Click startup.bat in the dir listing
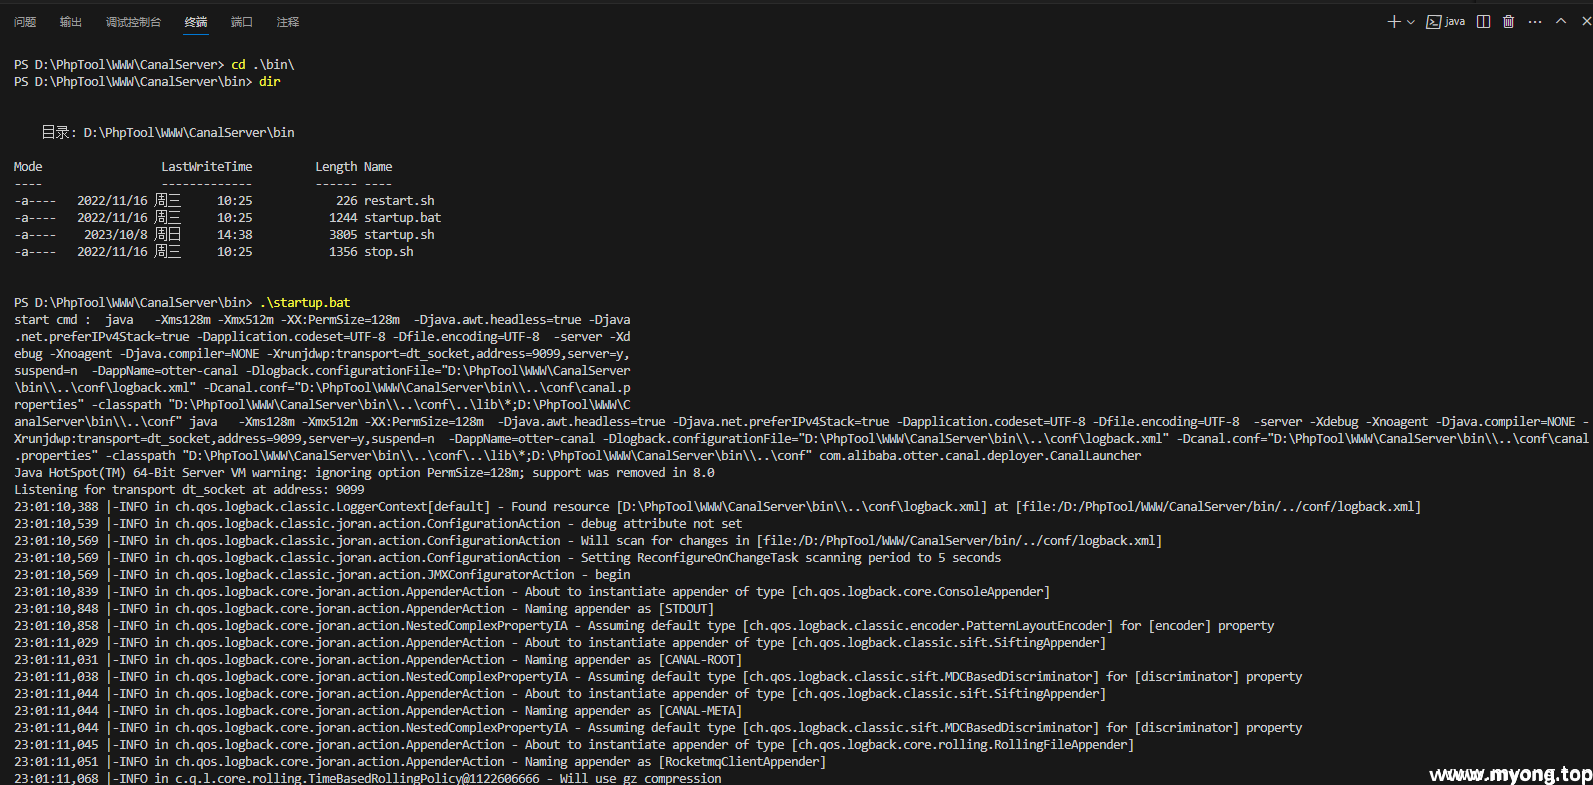This screenshot has height=785, width=1593. click(402, 217)
